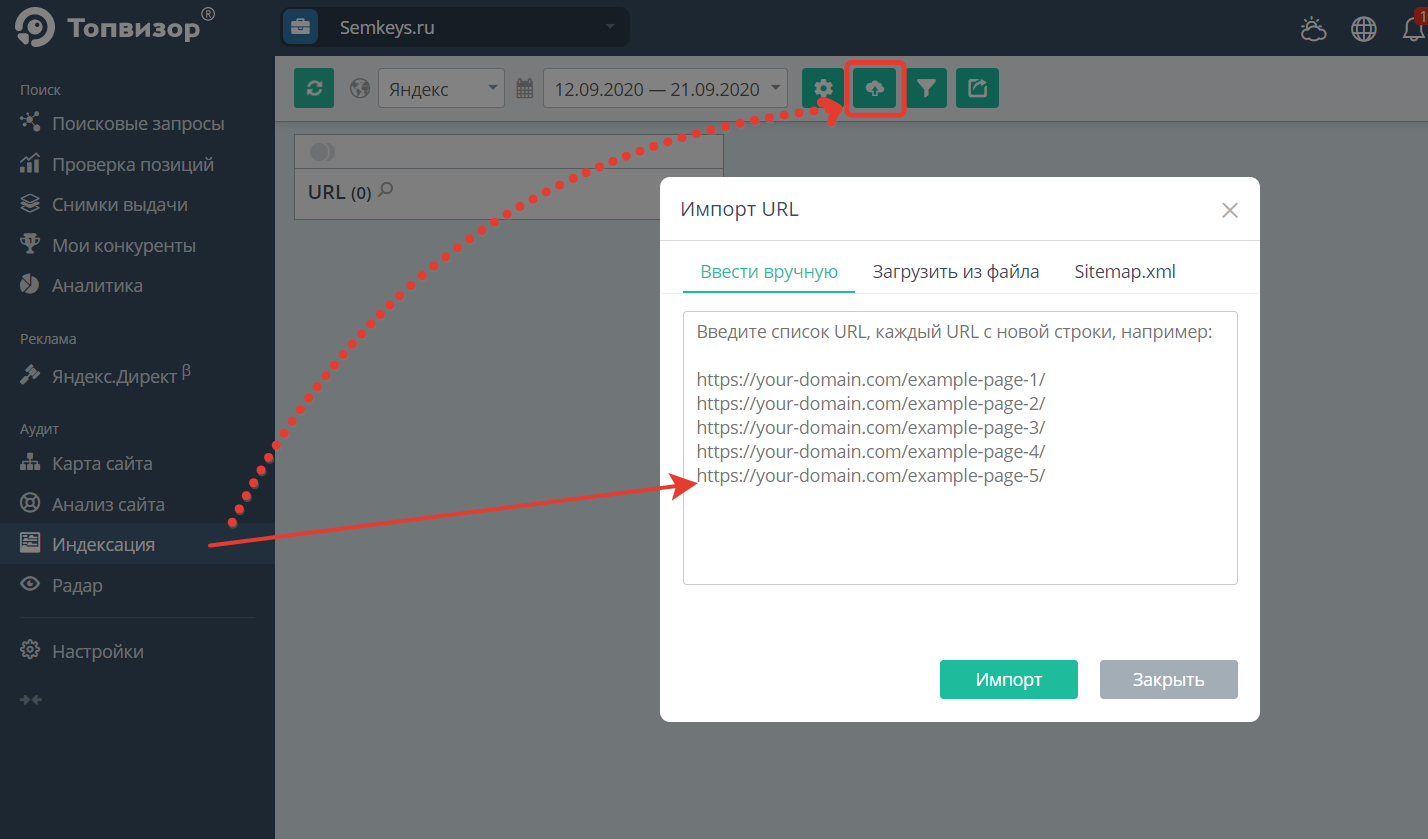Expand the Semkeys.ru project selector
Viewport: 1428px width, 839px height.
(x=456, y=27)
